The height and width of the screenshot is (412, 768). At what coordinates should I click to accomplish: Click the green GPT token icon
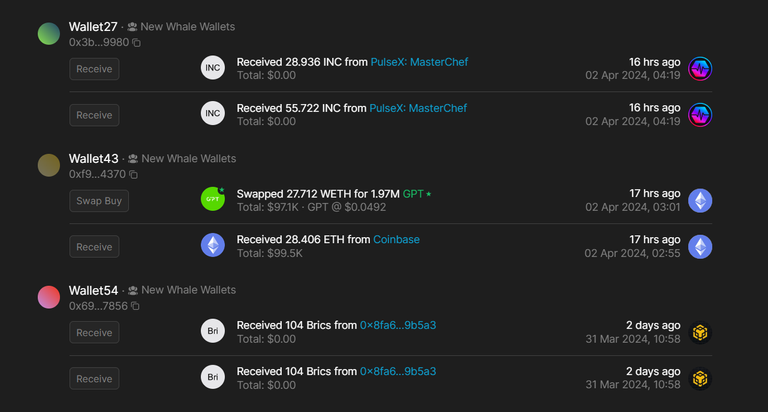213,199
